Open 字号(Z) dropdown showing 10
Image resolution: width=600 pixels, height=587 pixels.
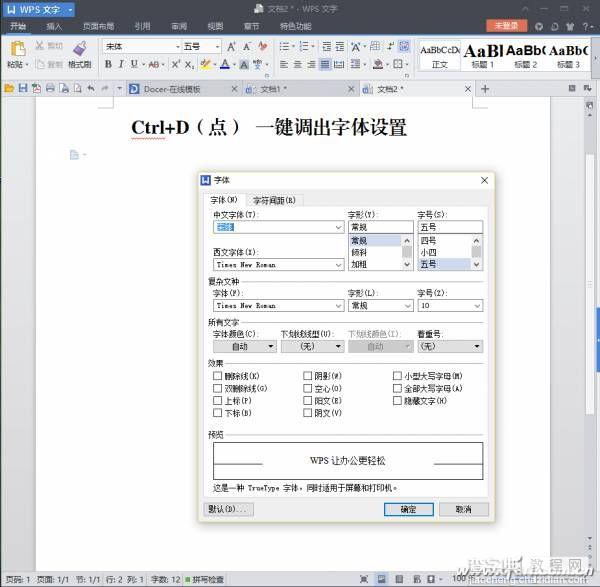coord(477,306)
